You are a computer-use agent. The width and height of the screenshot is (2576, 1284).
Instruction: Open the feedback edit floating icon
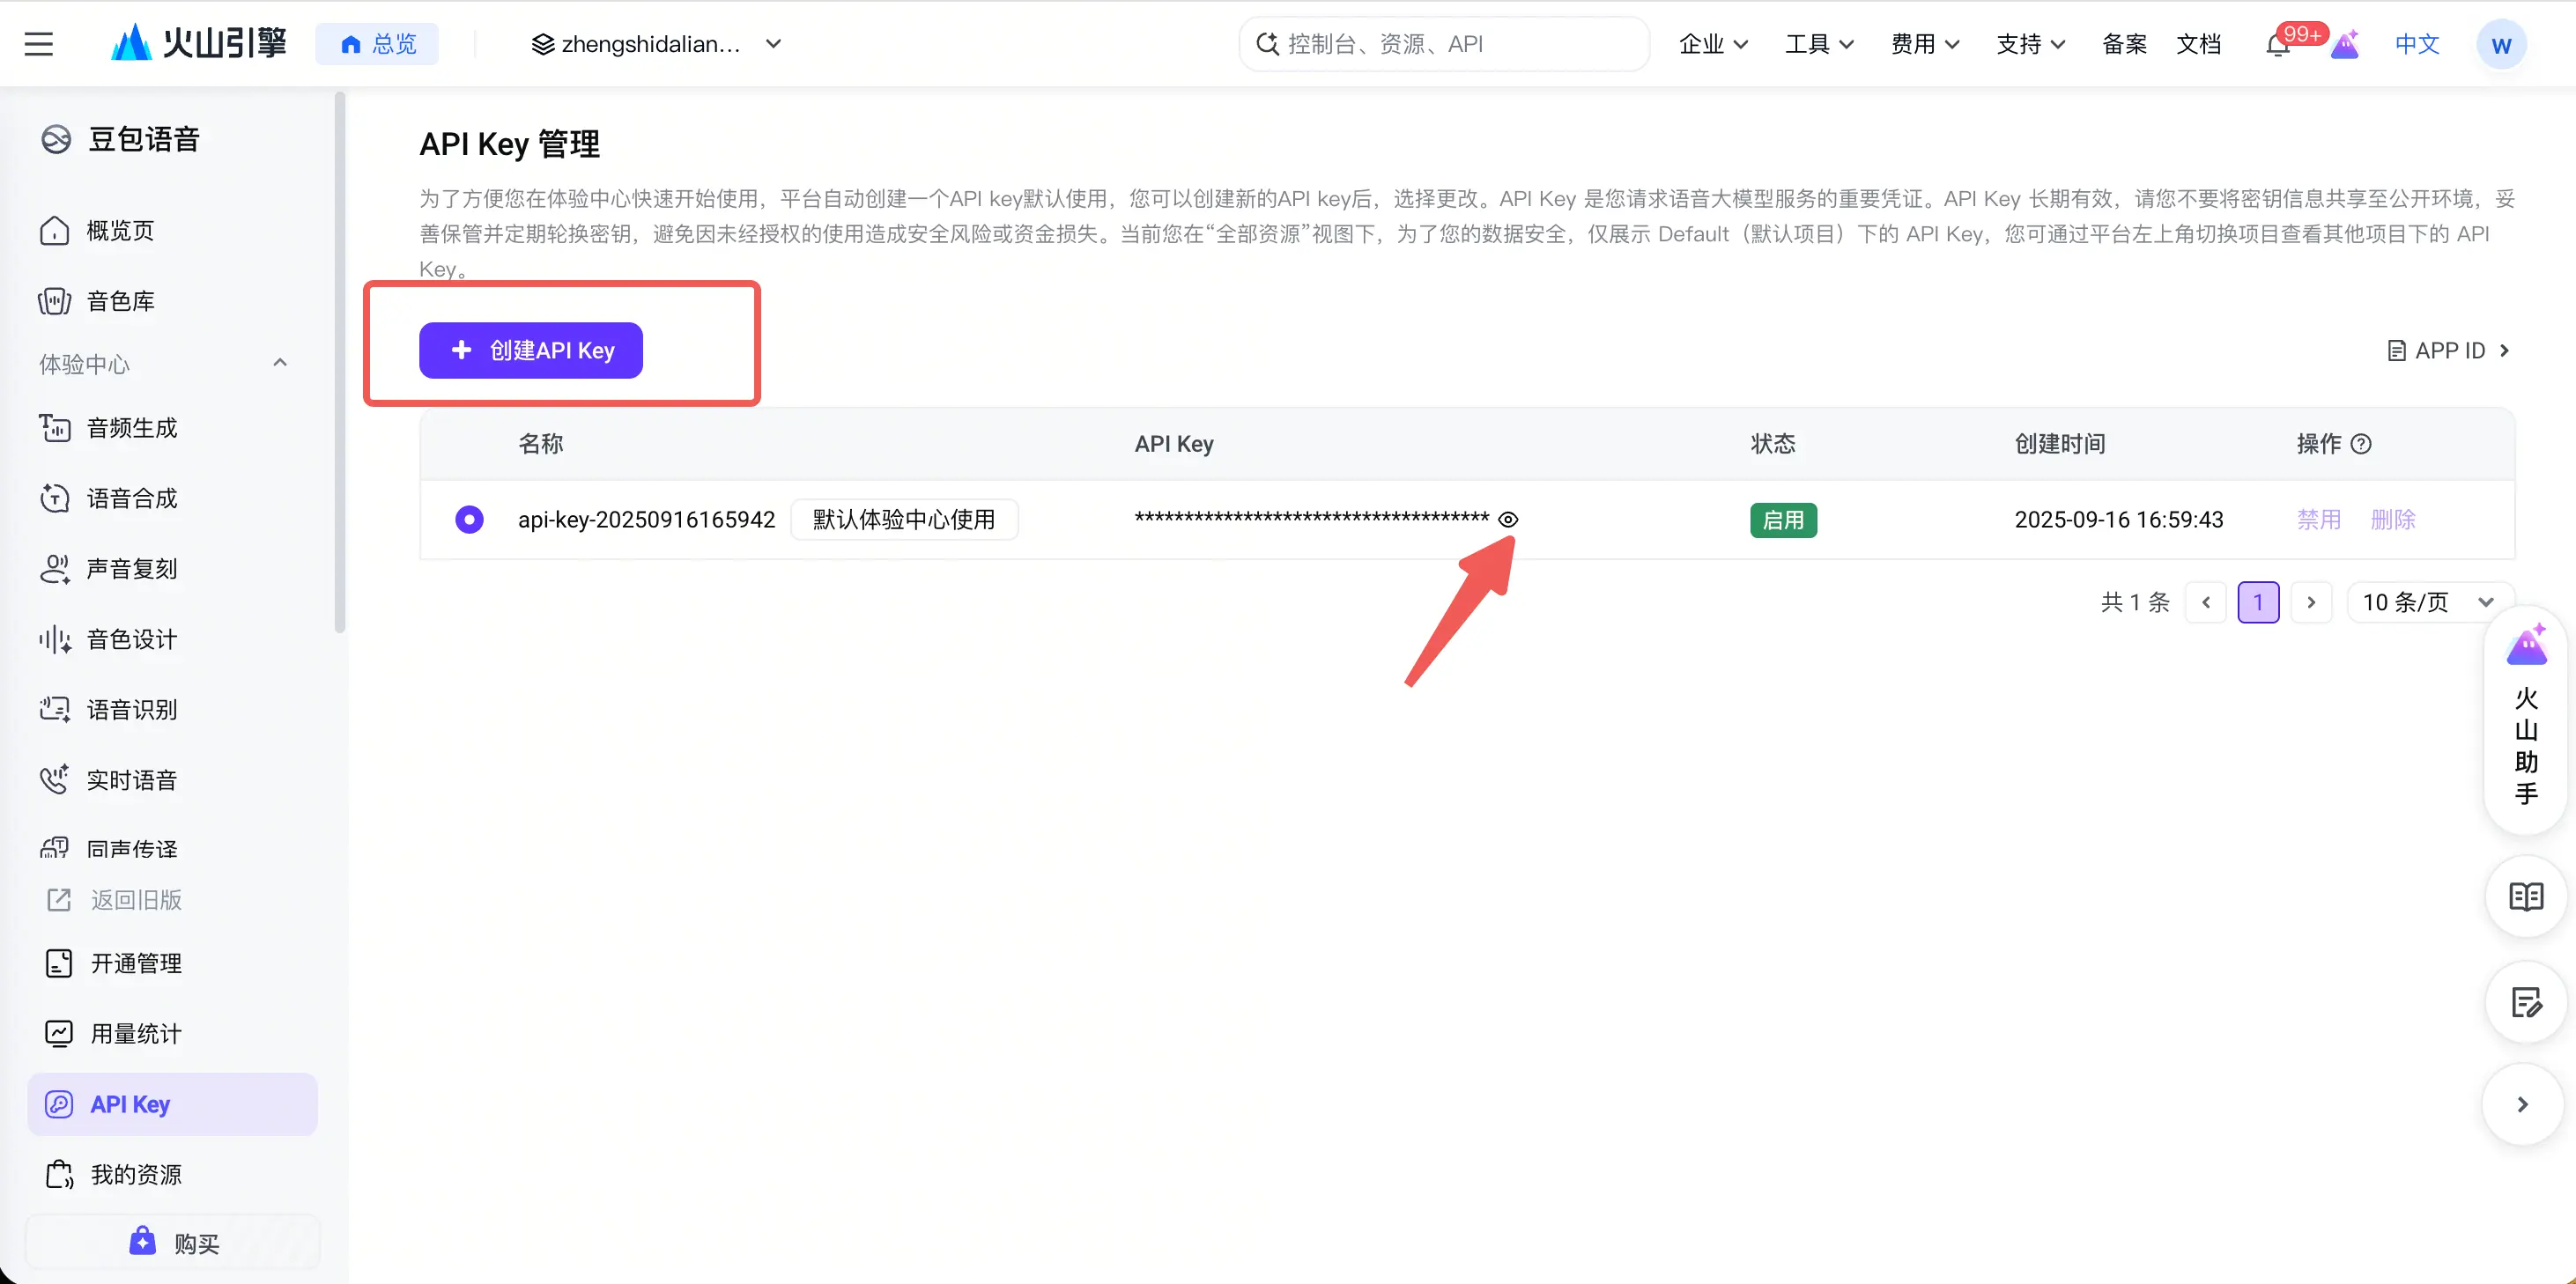point(2526,1002)
